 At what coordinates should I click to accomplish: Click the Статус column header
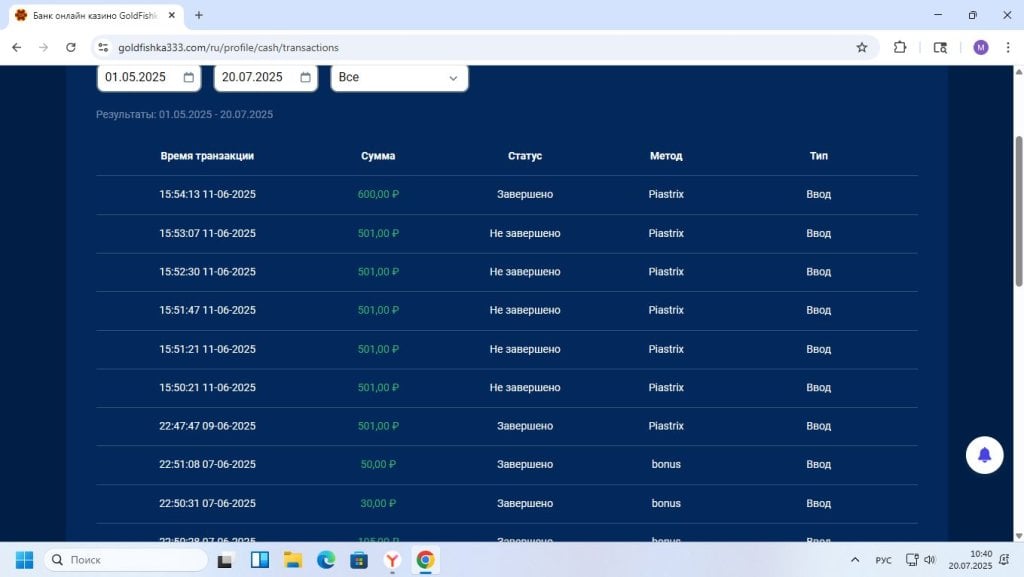pyautogui.click(x=525, y=156)
